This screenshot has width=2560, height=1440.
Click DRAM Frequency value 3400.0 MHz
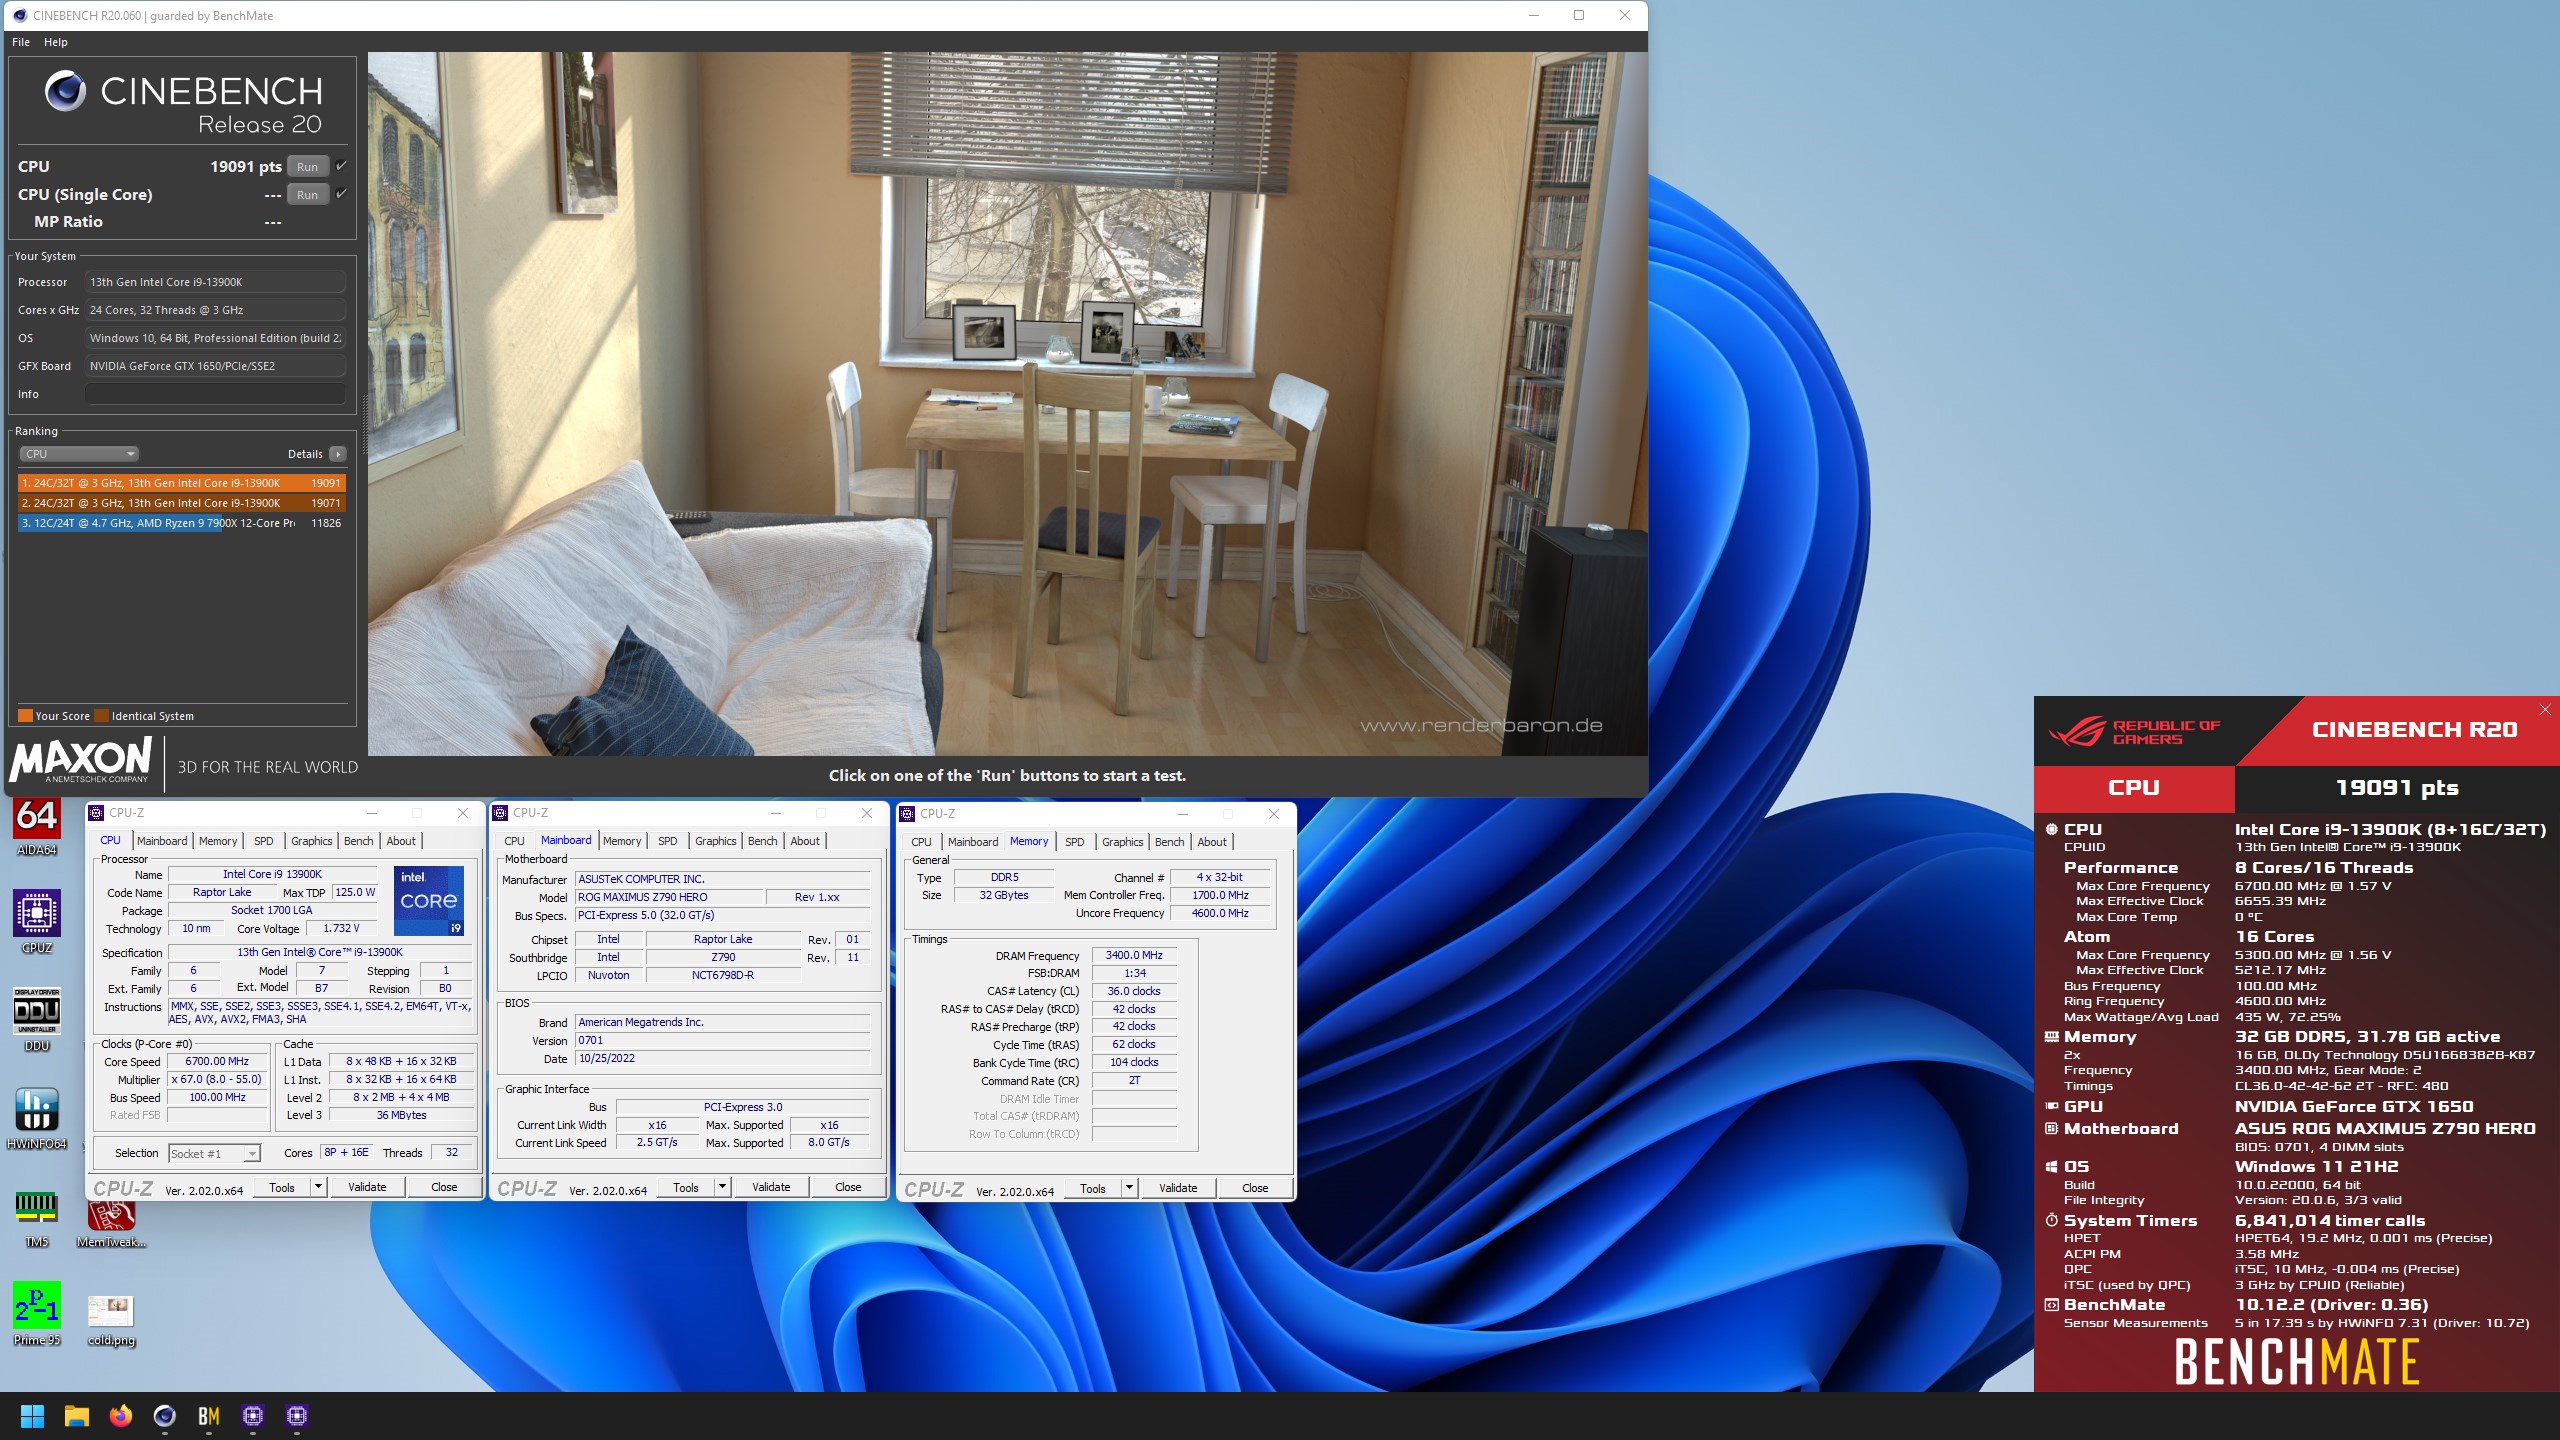pos(1134,956)
